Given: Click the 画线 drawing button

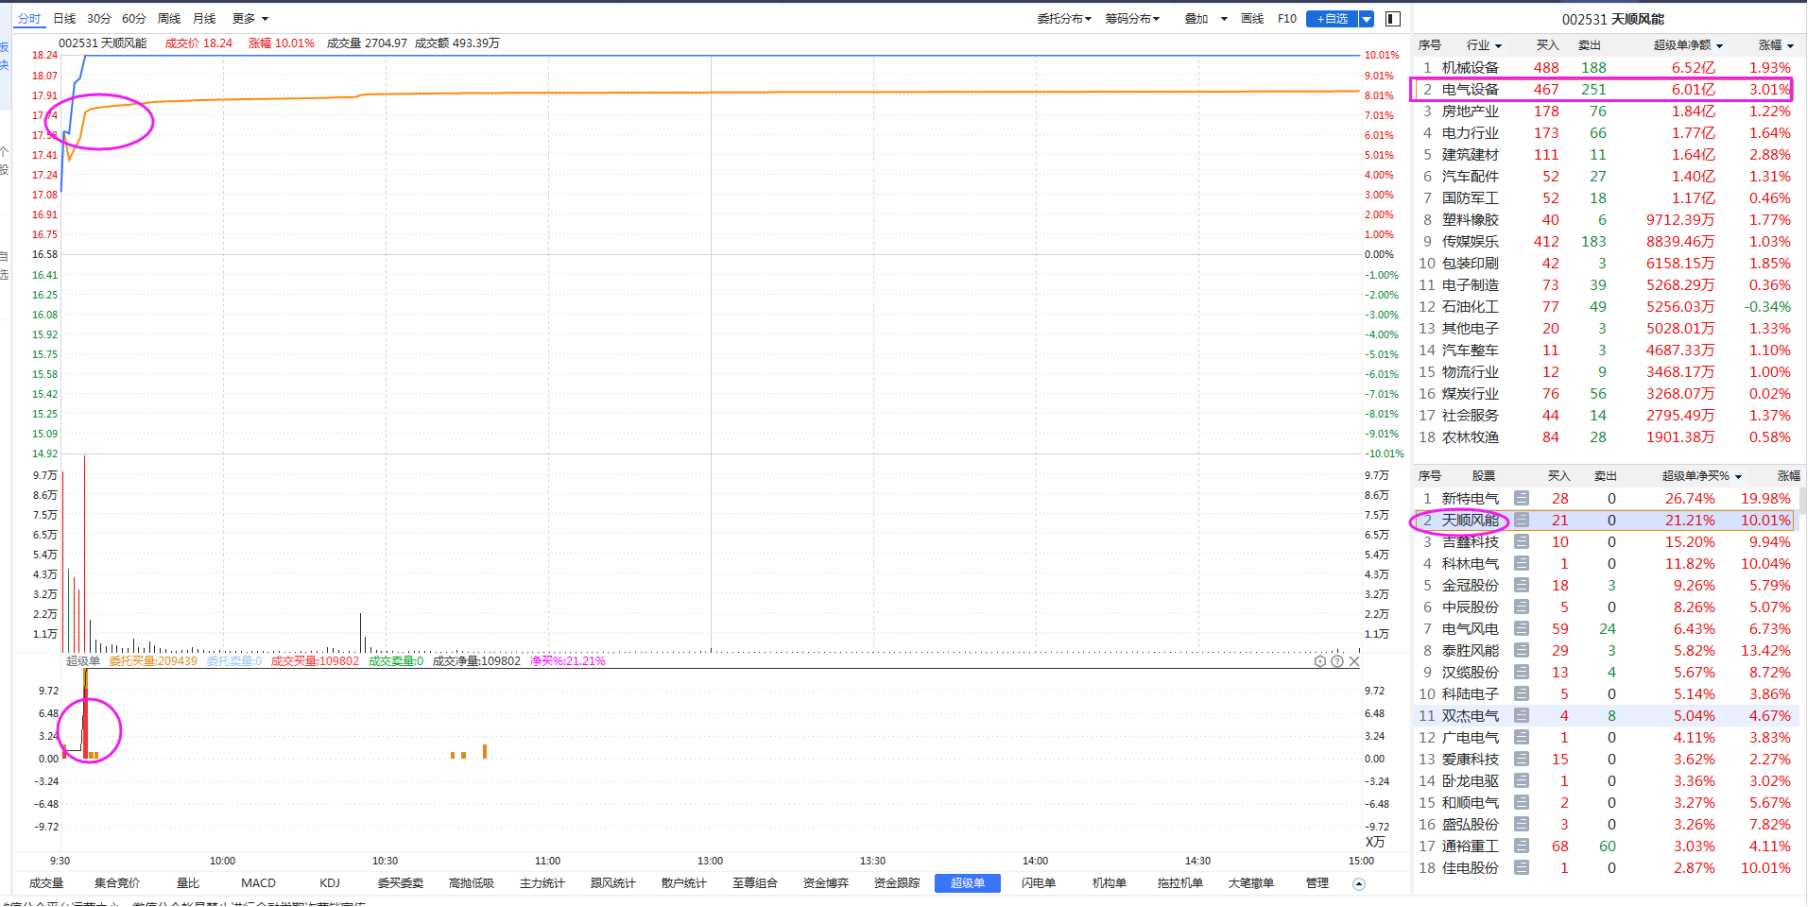Looking at the screenshot, I should click(1252, 18).
